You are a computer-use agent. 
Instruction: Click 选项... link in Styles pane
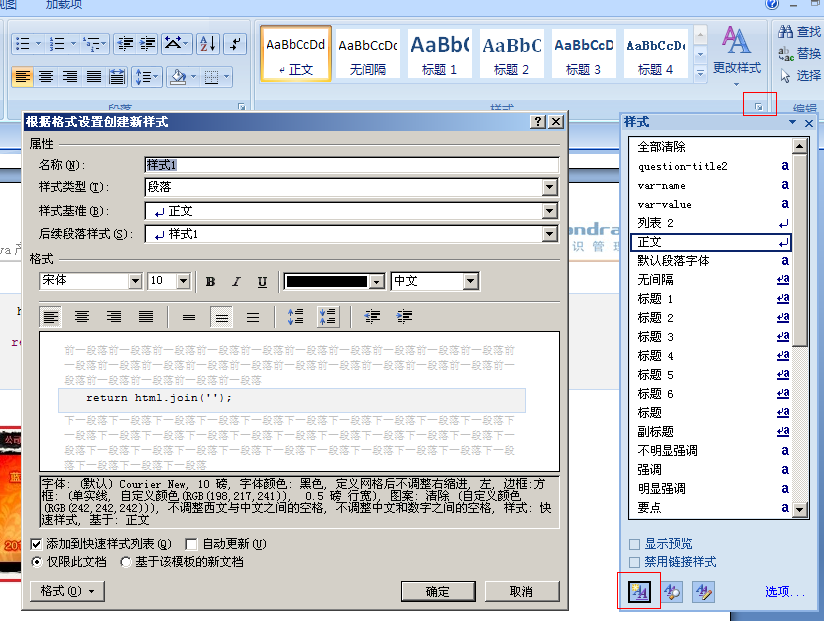[x=785, y=592]
